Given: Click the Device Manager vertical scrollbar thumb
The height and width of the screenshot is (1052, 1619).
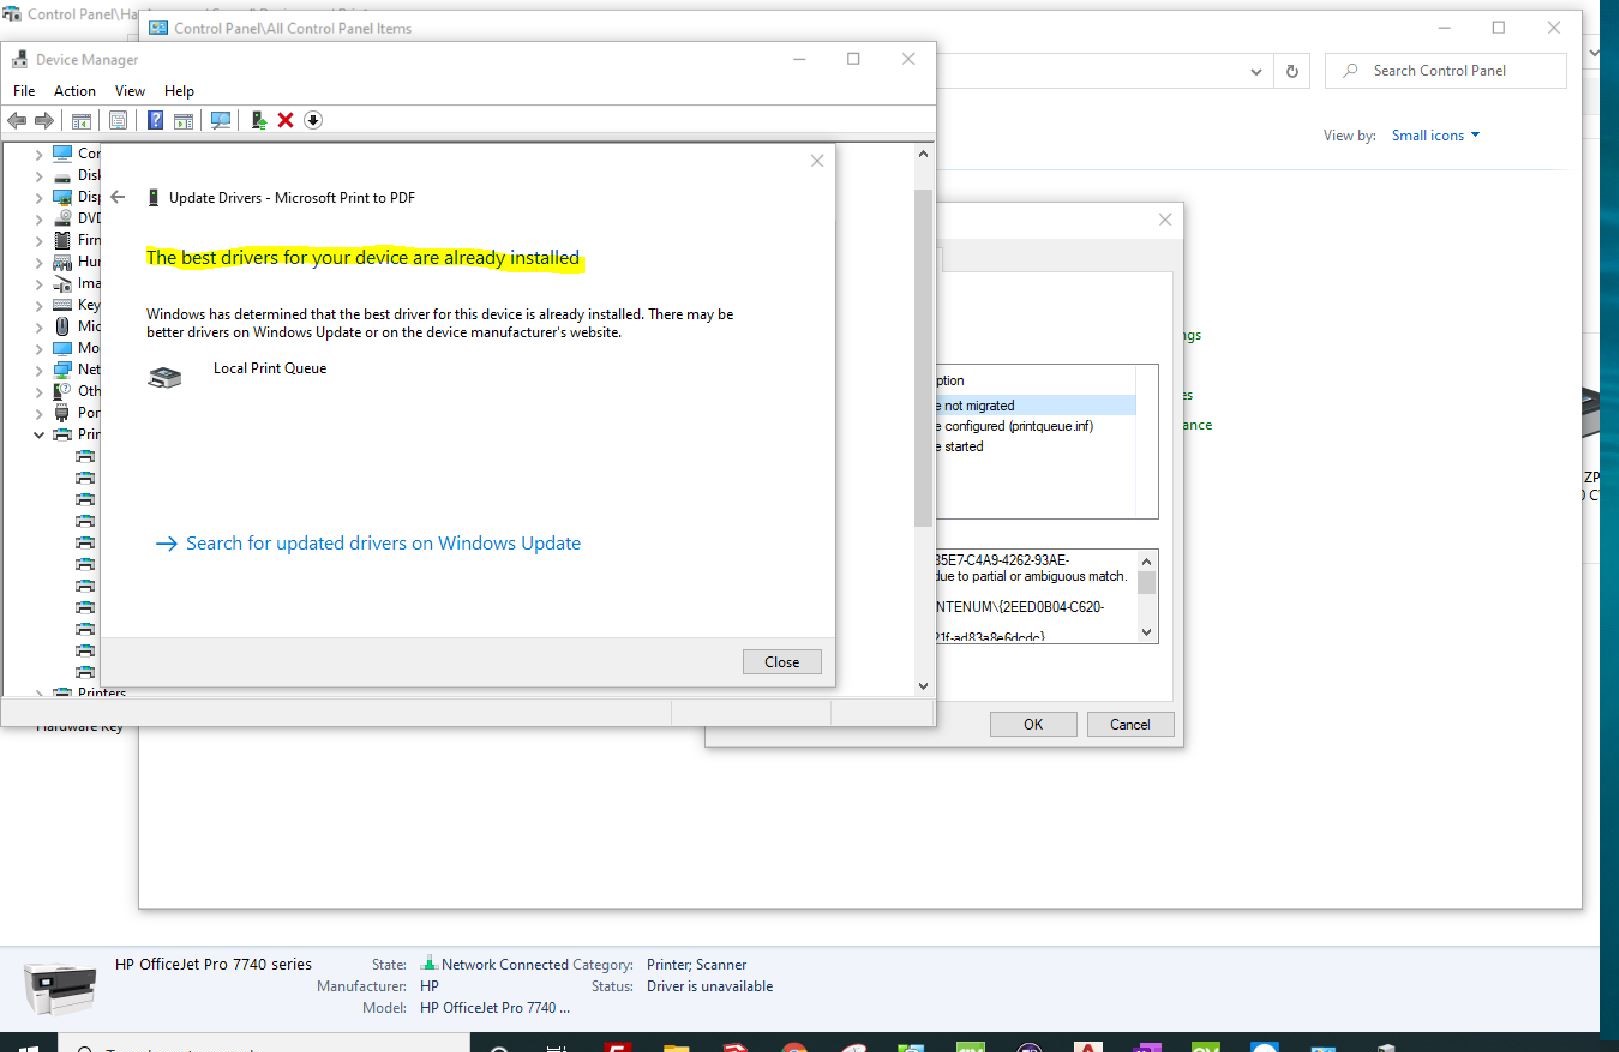Looking at the screenshot, I should click(923, 358).
